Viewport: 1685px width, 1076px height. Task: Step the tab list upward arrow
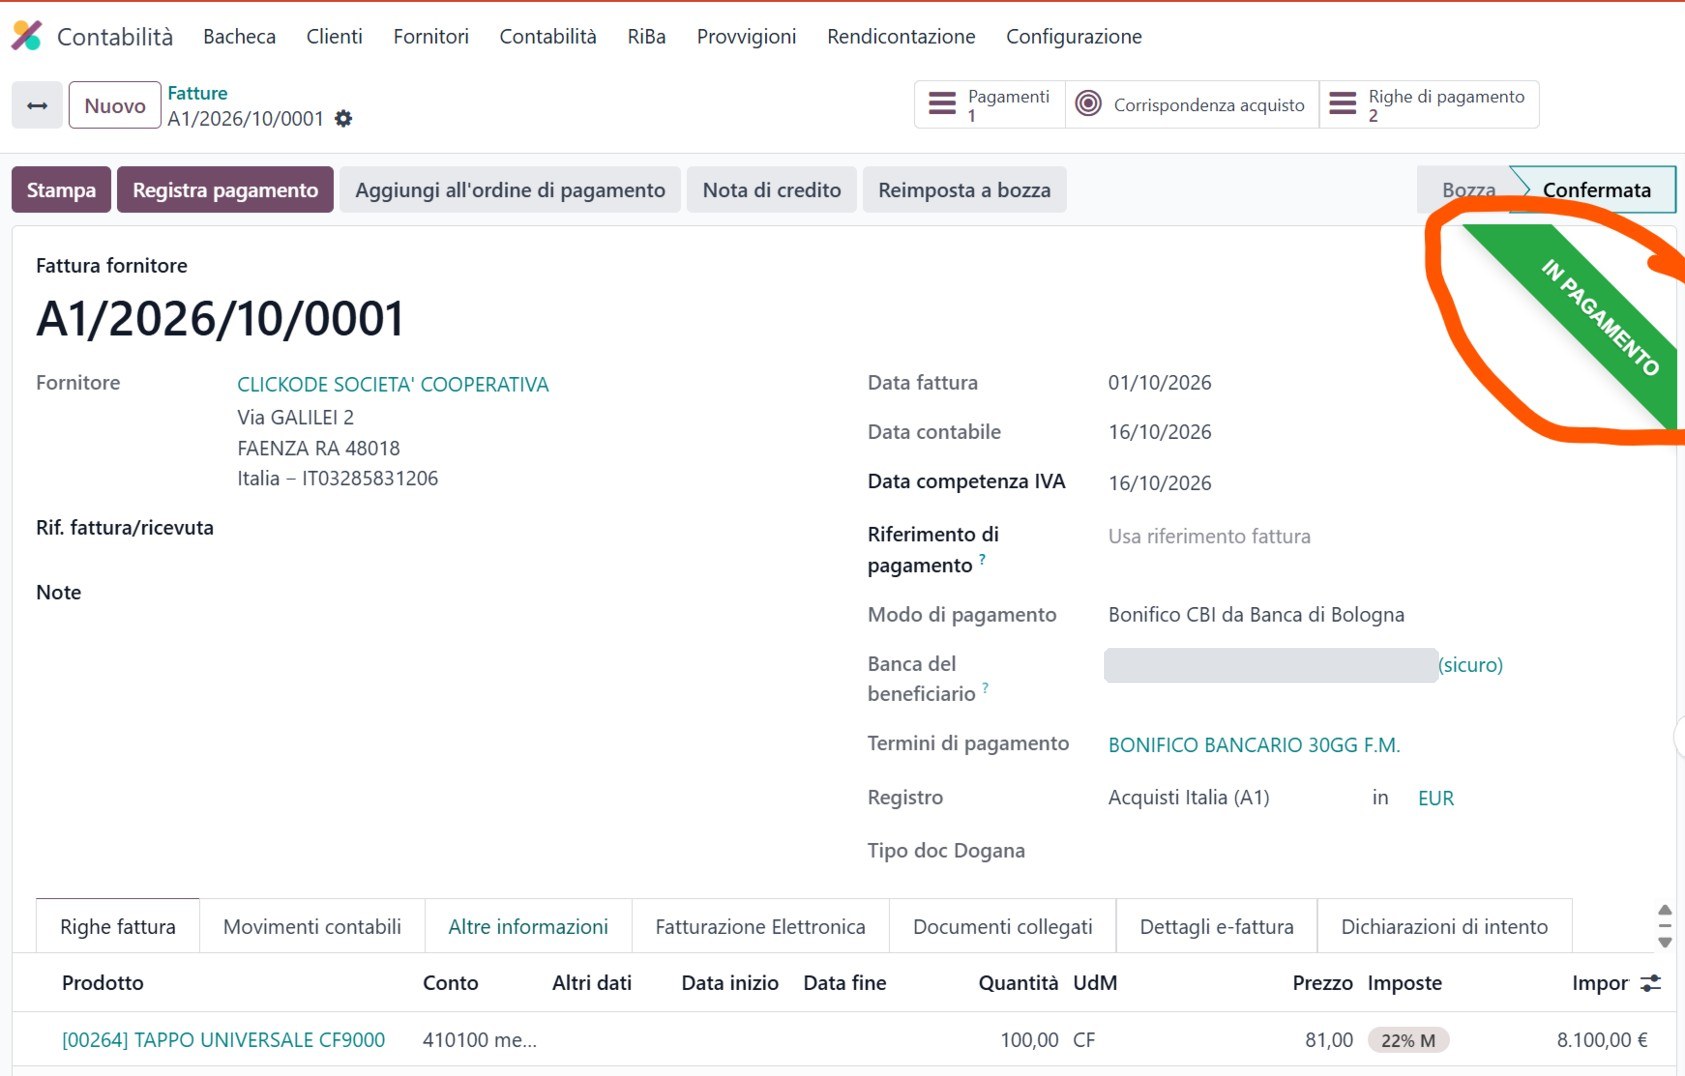[x=1665, y=910]
